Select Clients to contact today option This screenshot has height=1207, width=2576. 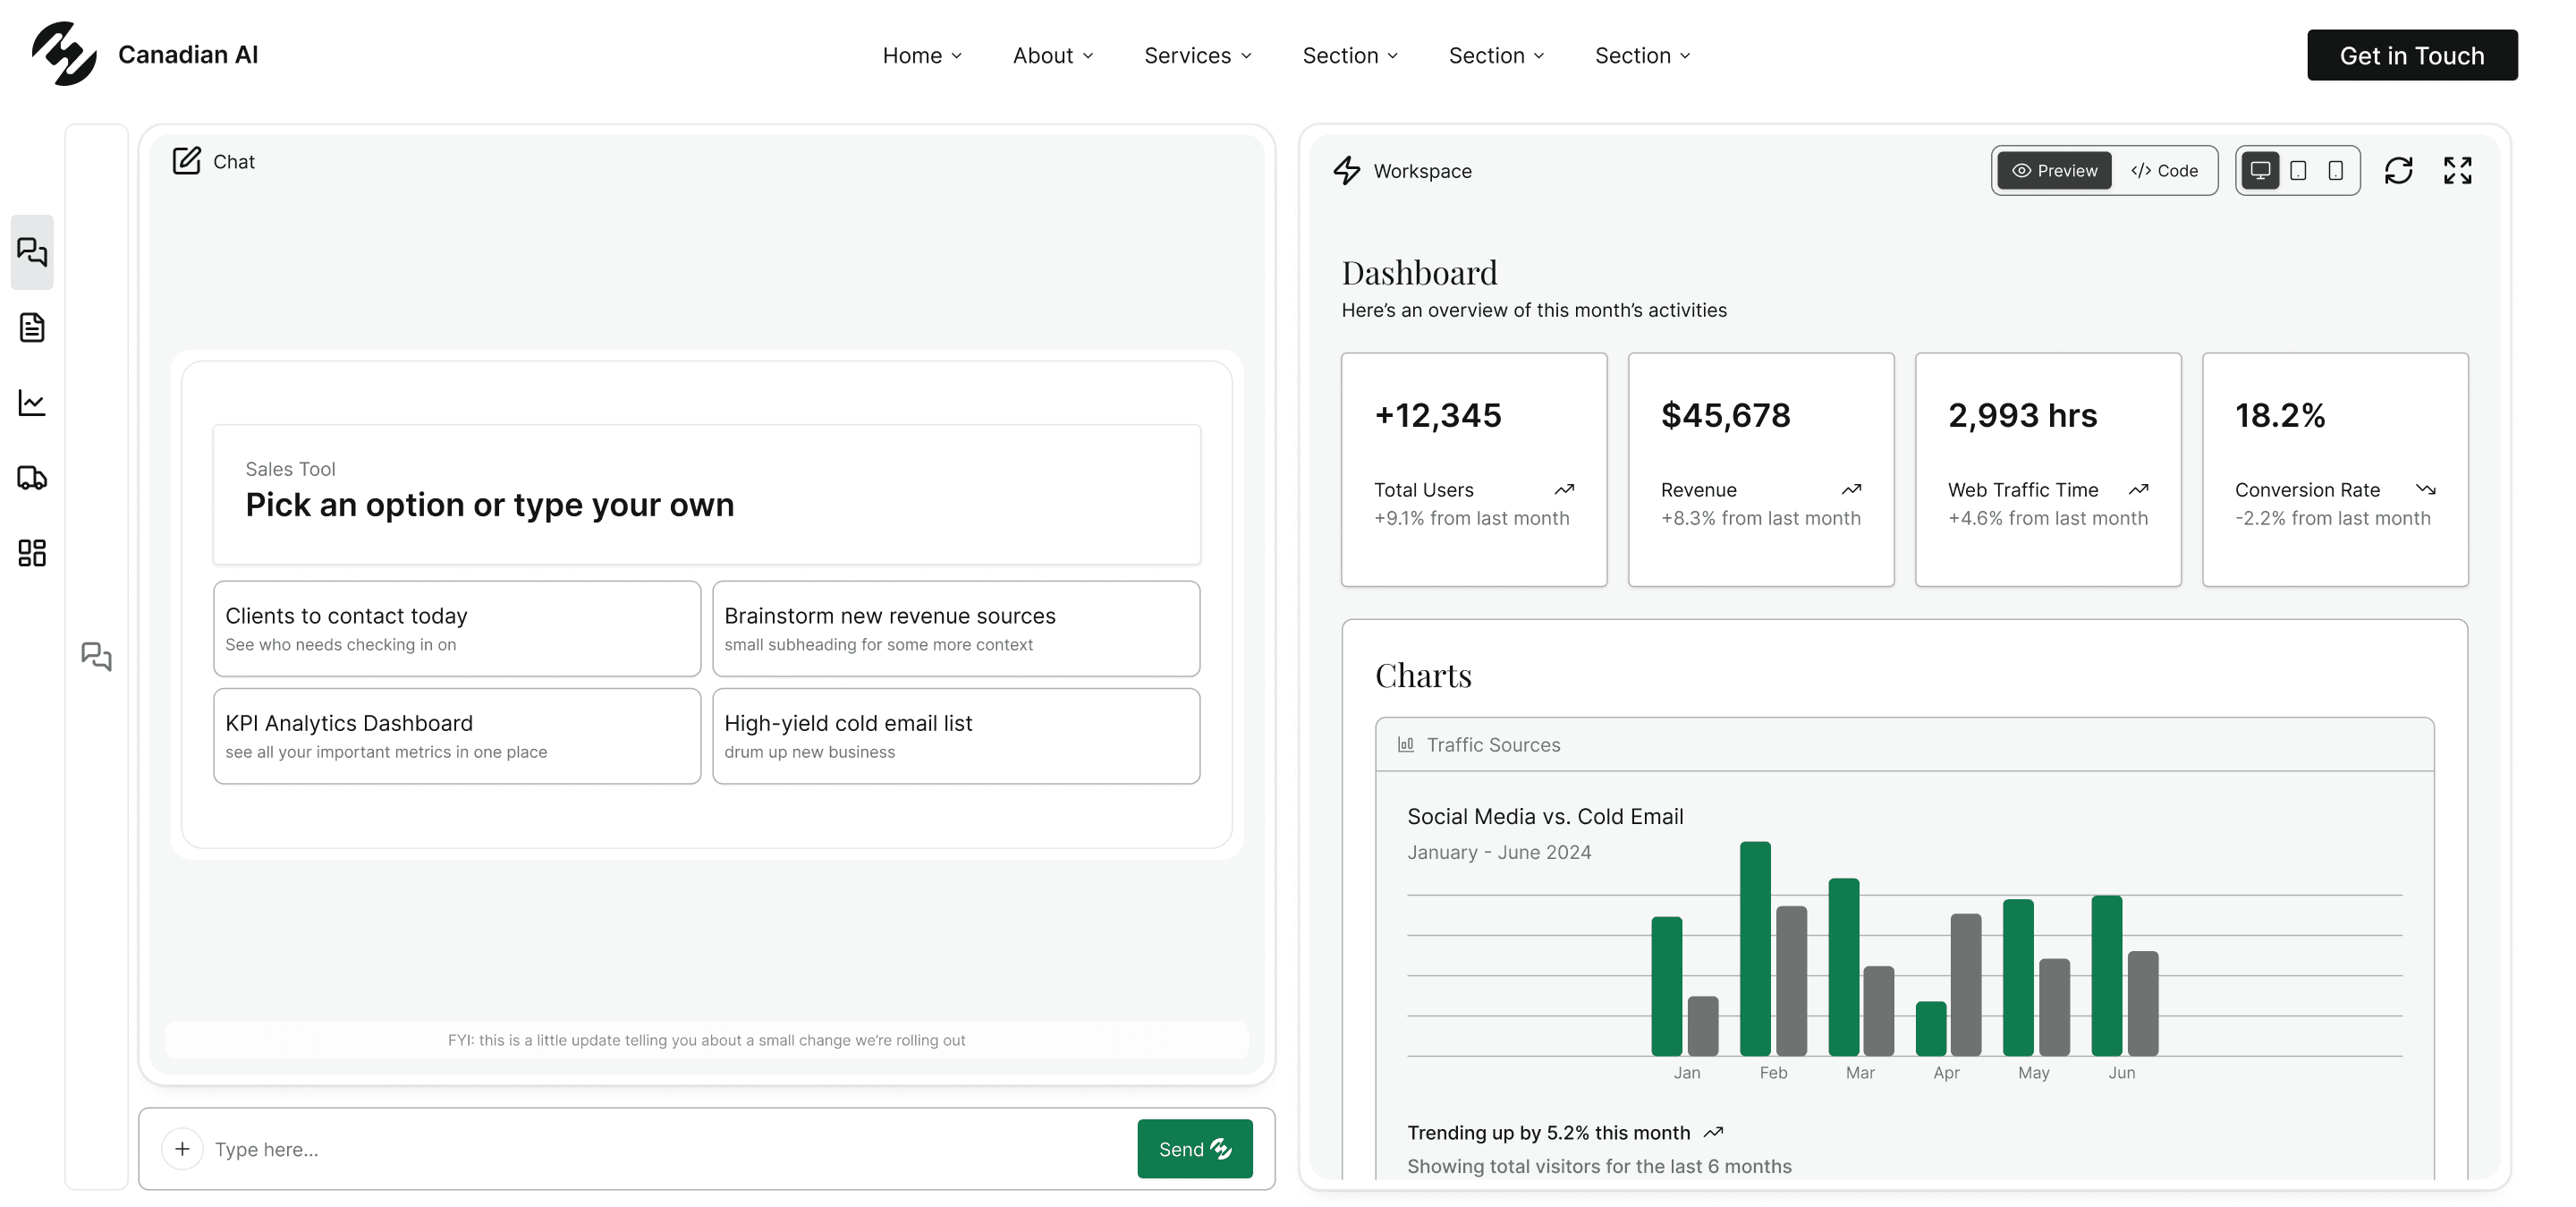457,629
